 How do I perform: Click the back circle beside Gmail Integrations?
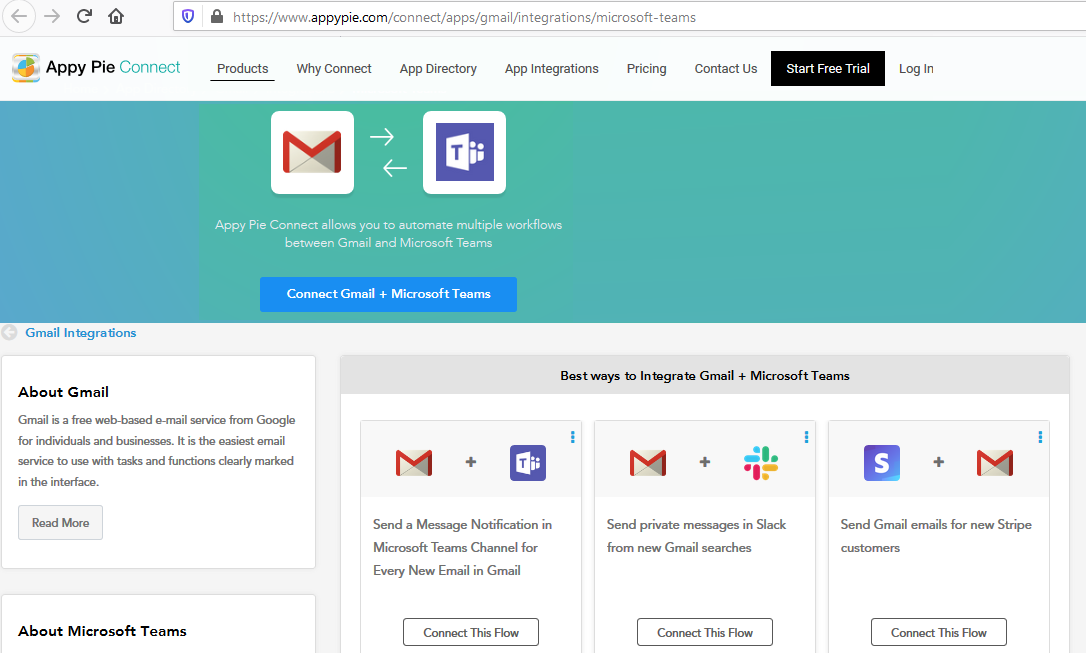[x=9, y=332]
